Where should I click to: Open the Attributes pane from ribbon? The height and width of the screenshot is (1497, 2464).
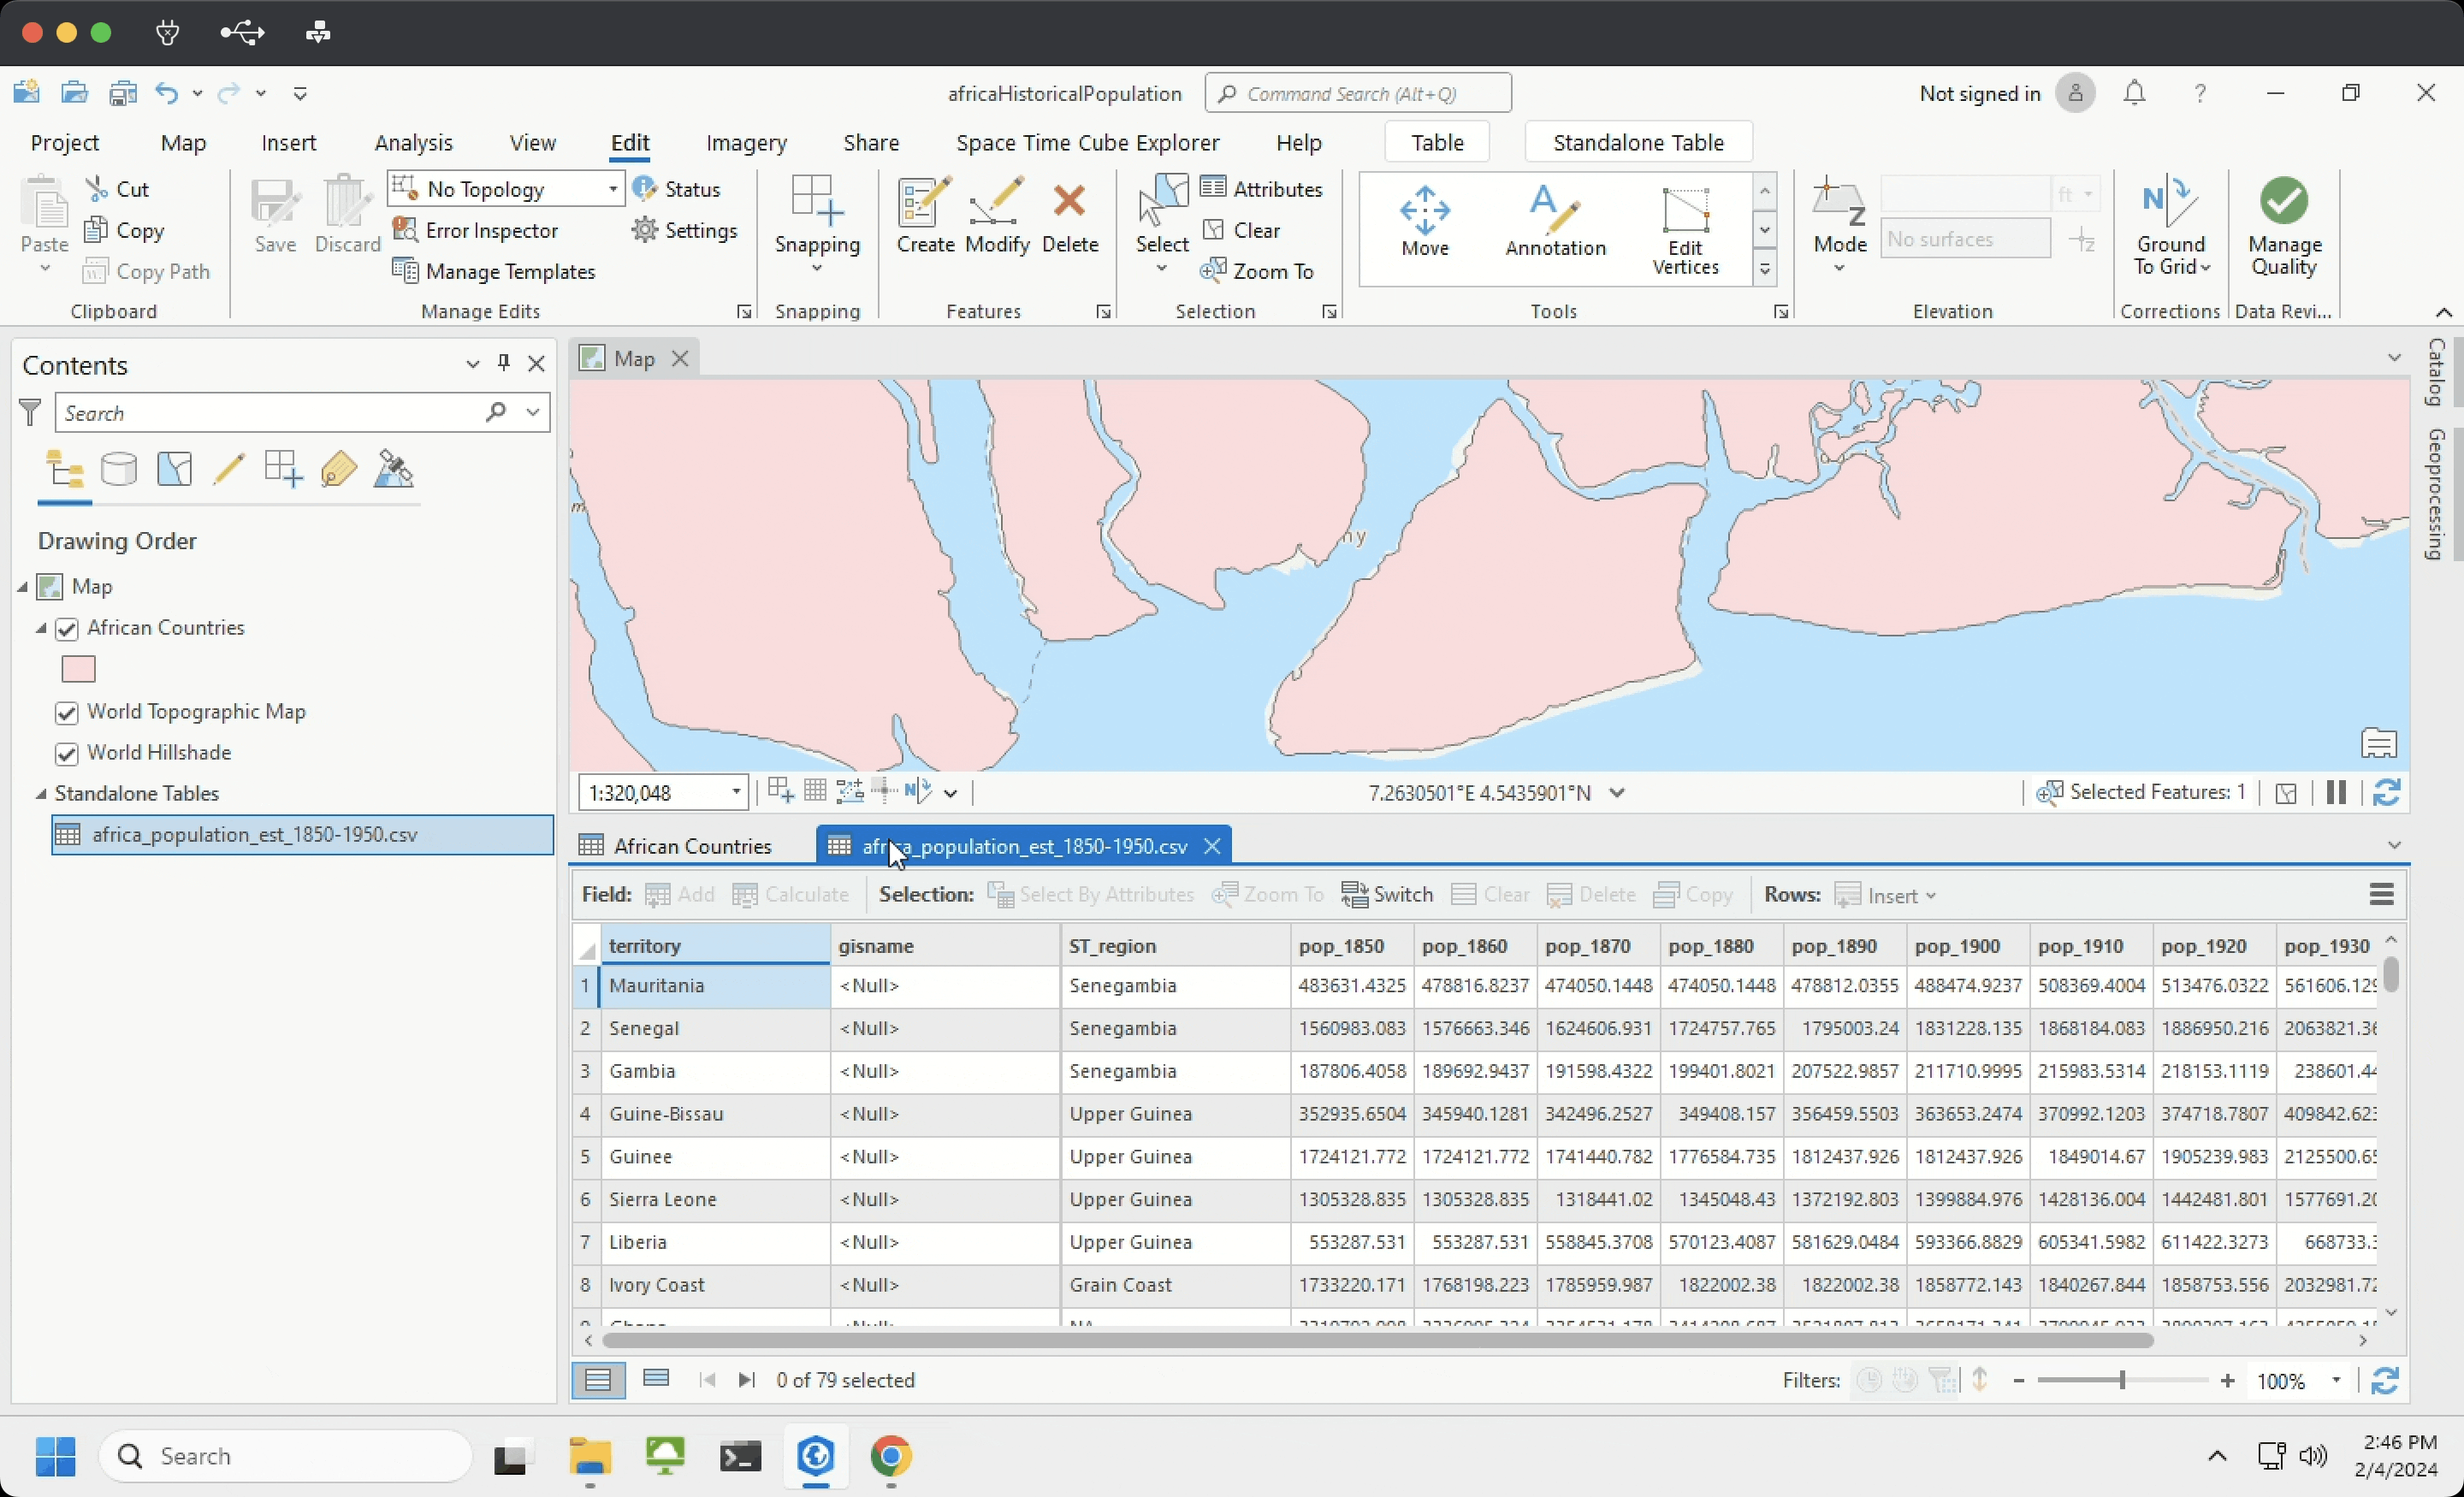(1262, 189)
